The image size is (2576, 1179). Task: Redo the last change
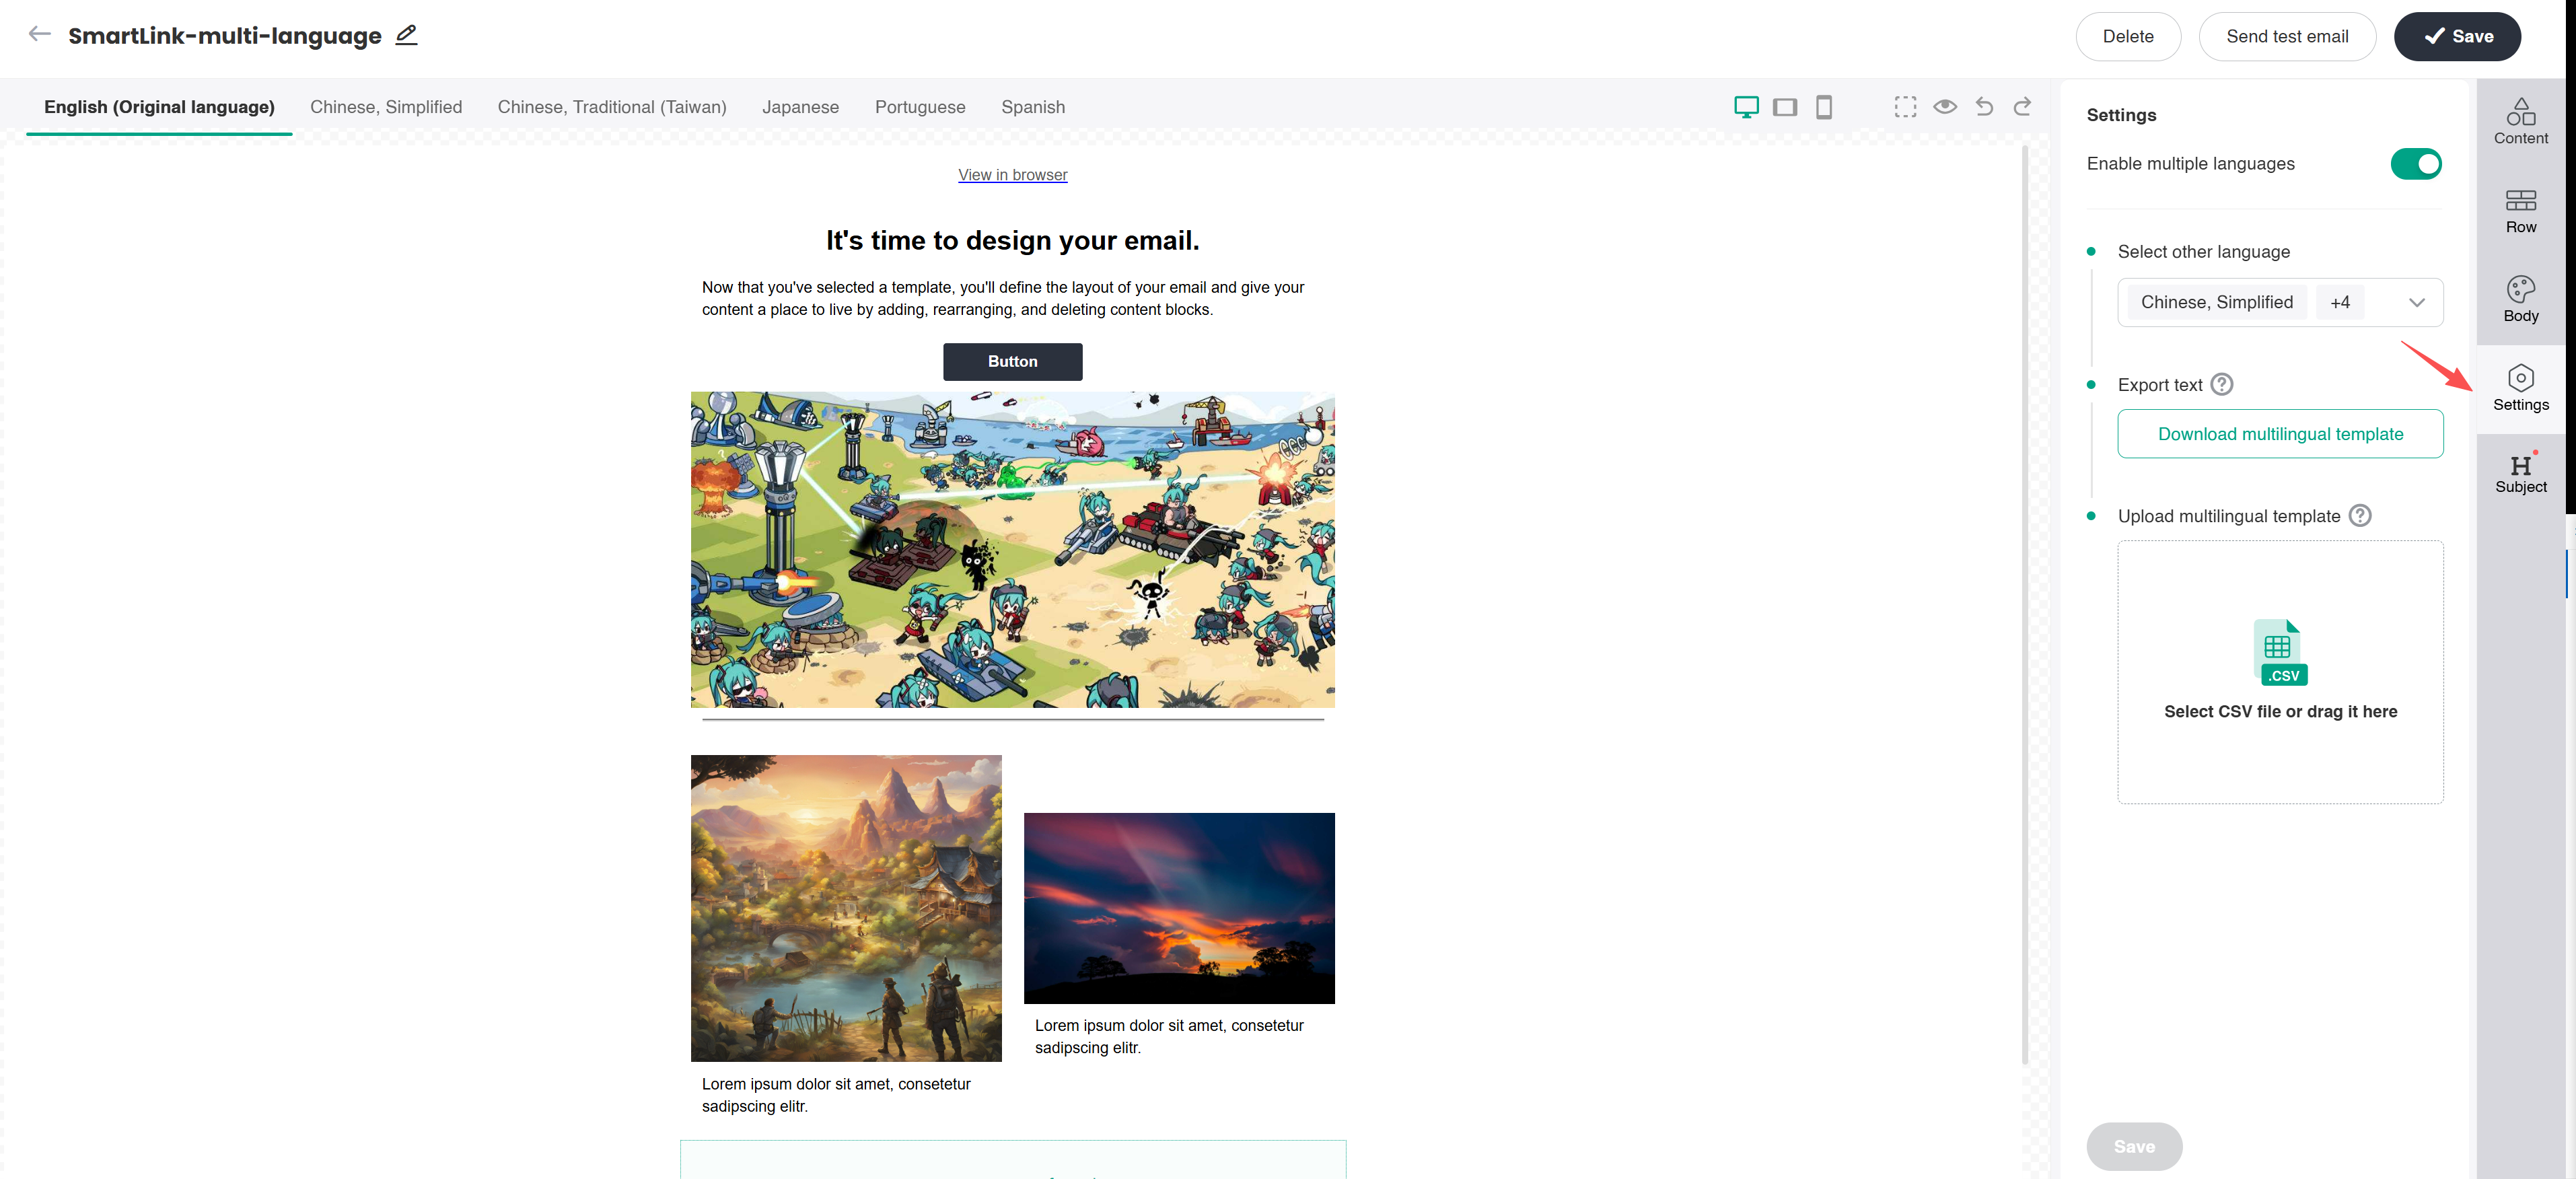(2022, 107)
